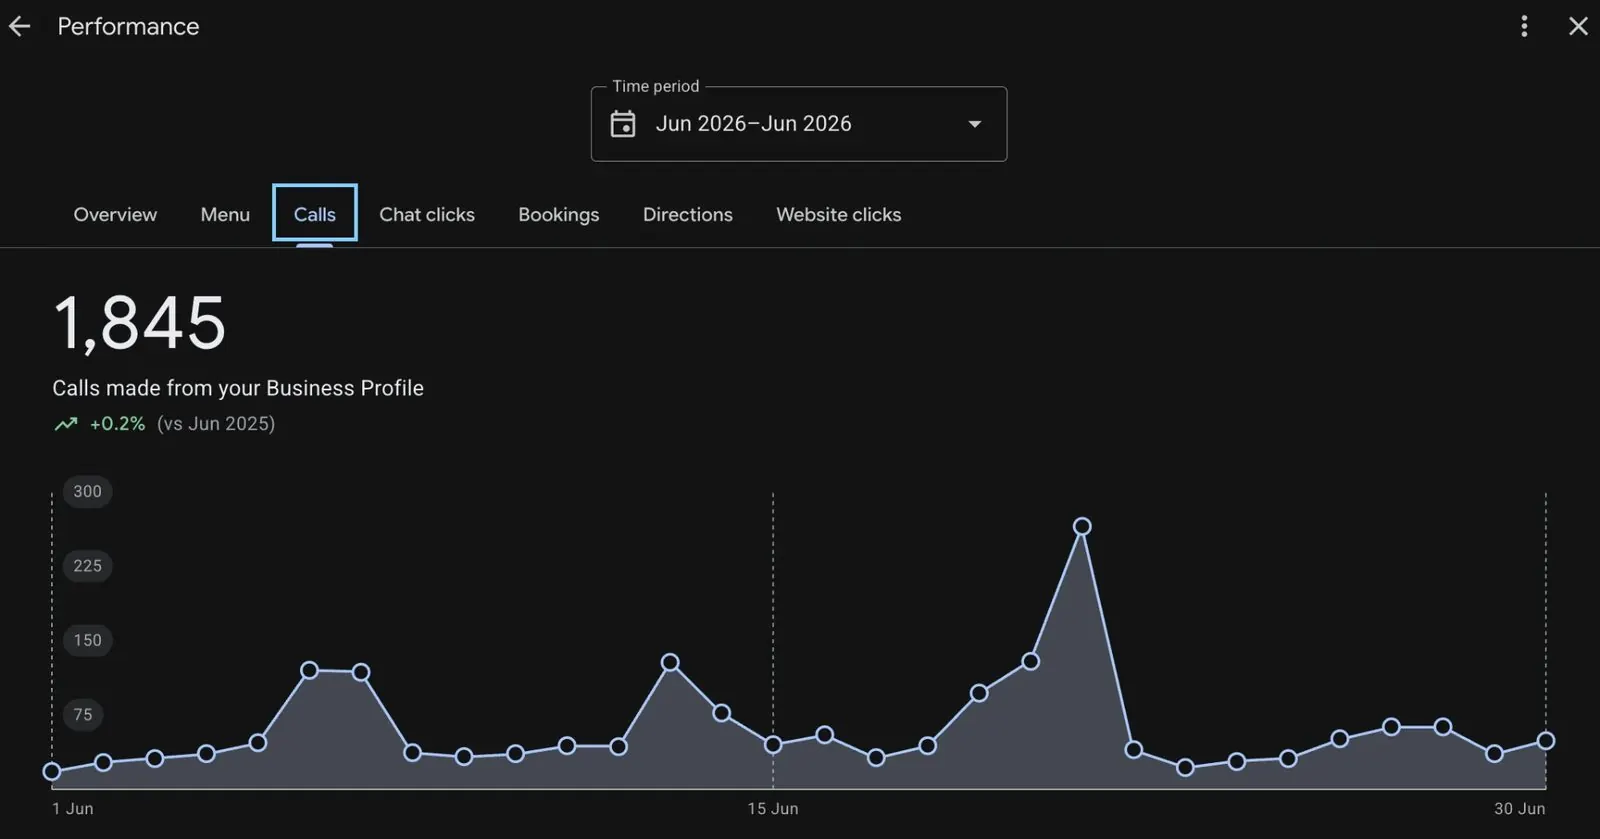Expand the Time period dropdown arrow
The image size is (1600, 839).
[975, 124]
